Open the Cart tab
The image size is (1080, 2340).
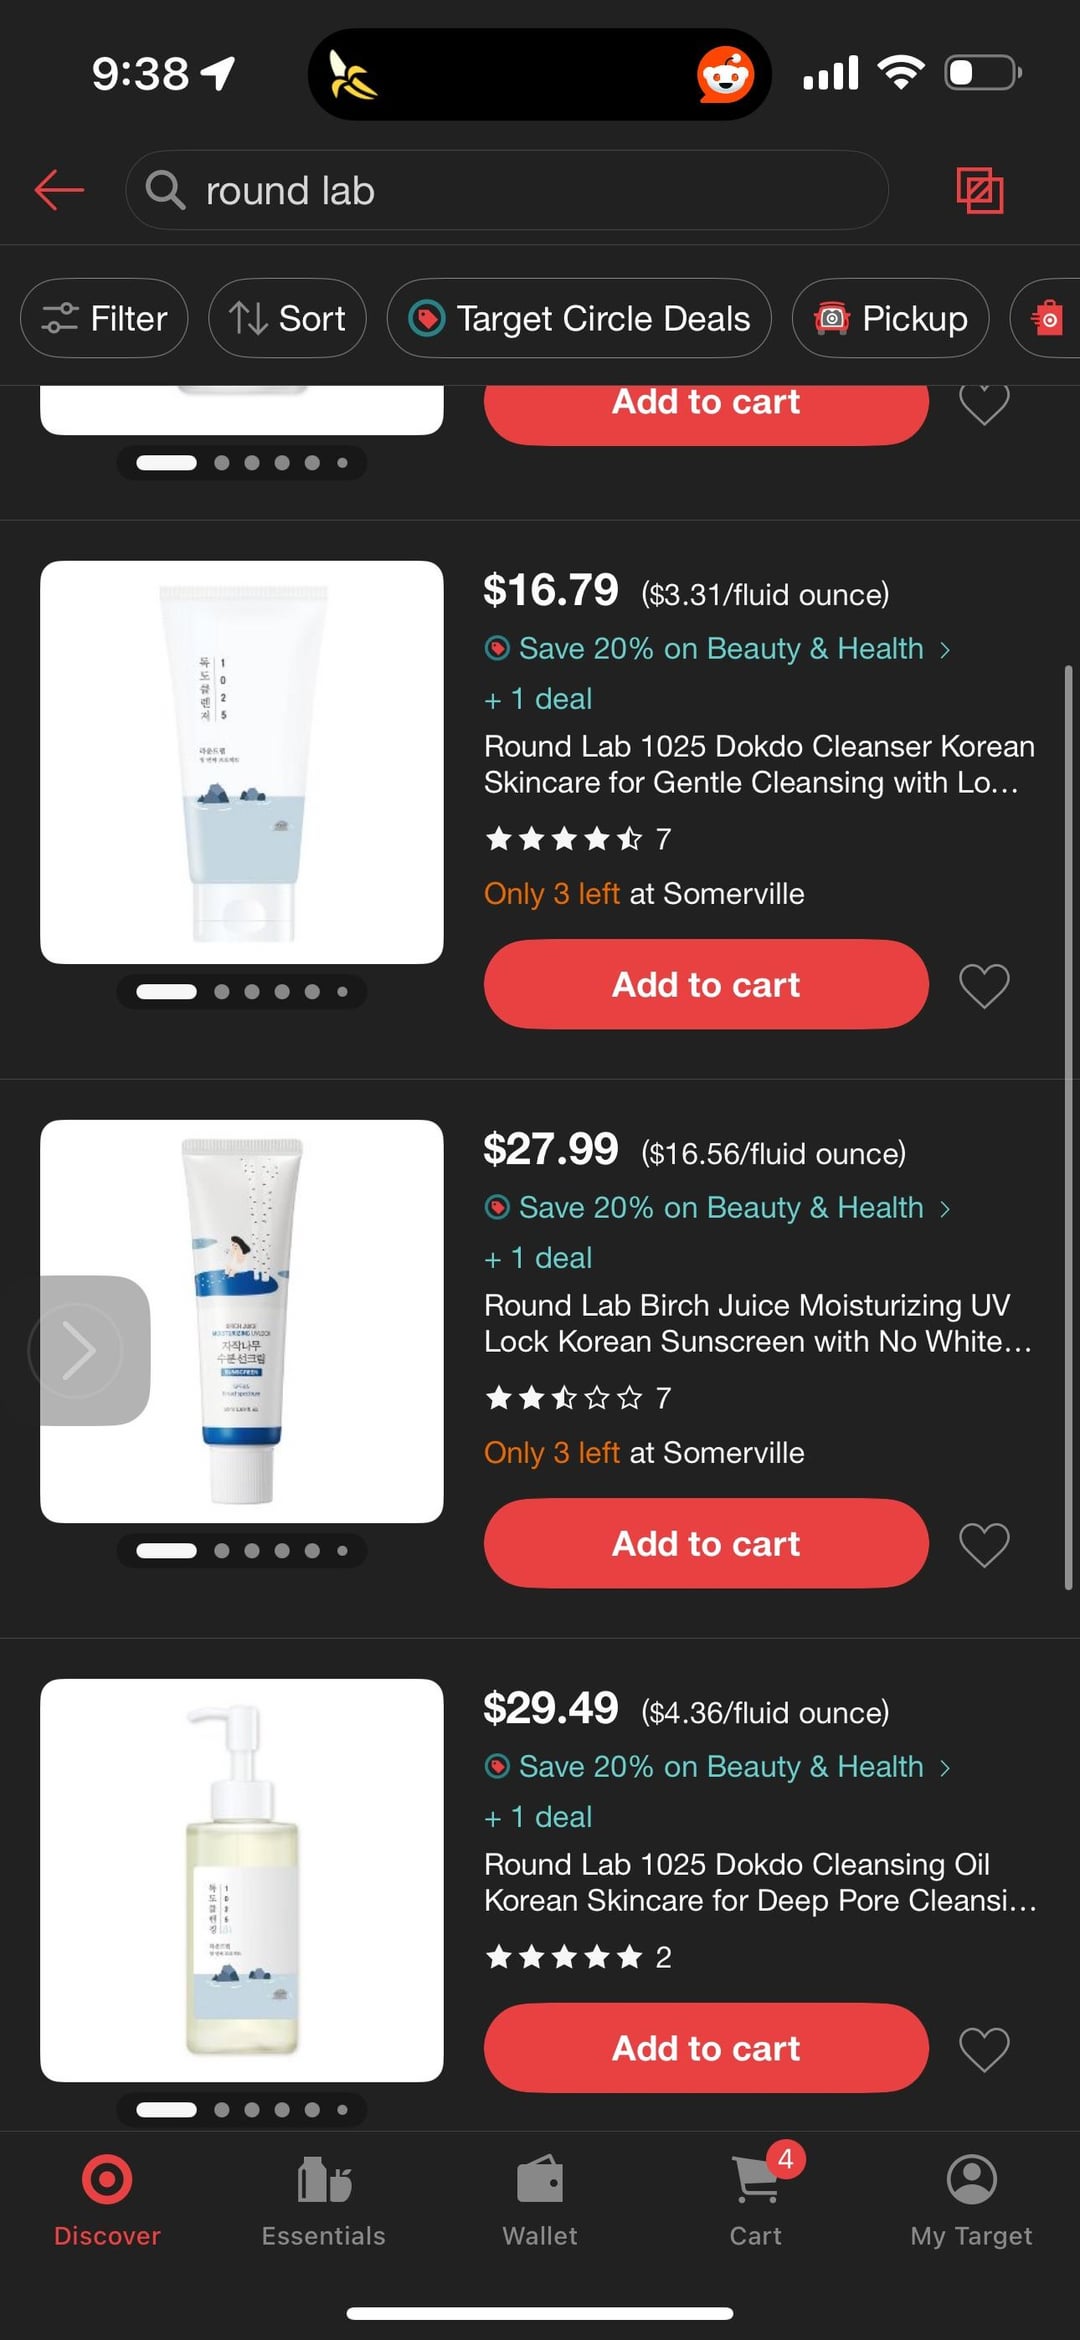pyautogui.click(x=756, y=2197)
